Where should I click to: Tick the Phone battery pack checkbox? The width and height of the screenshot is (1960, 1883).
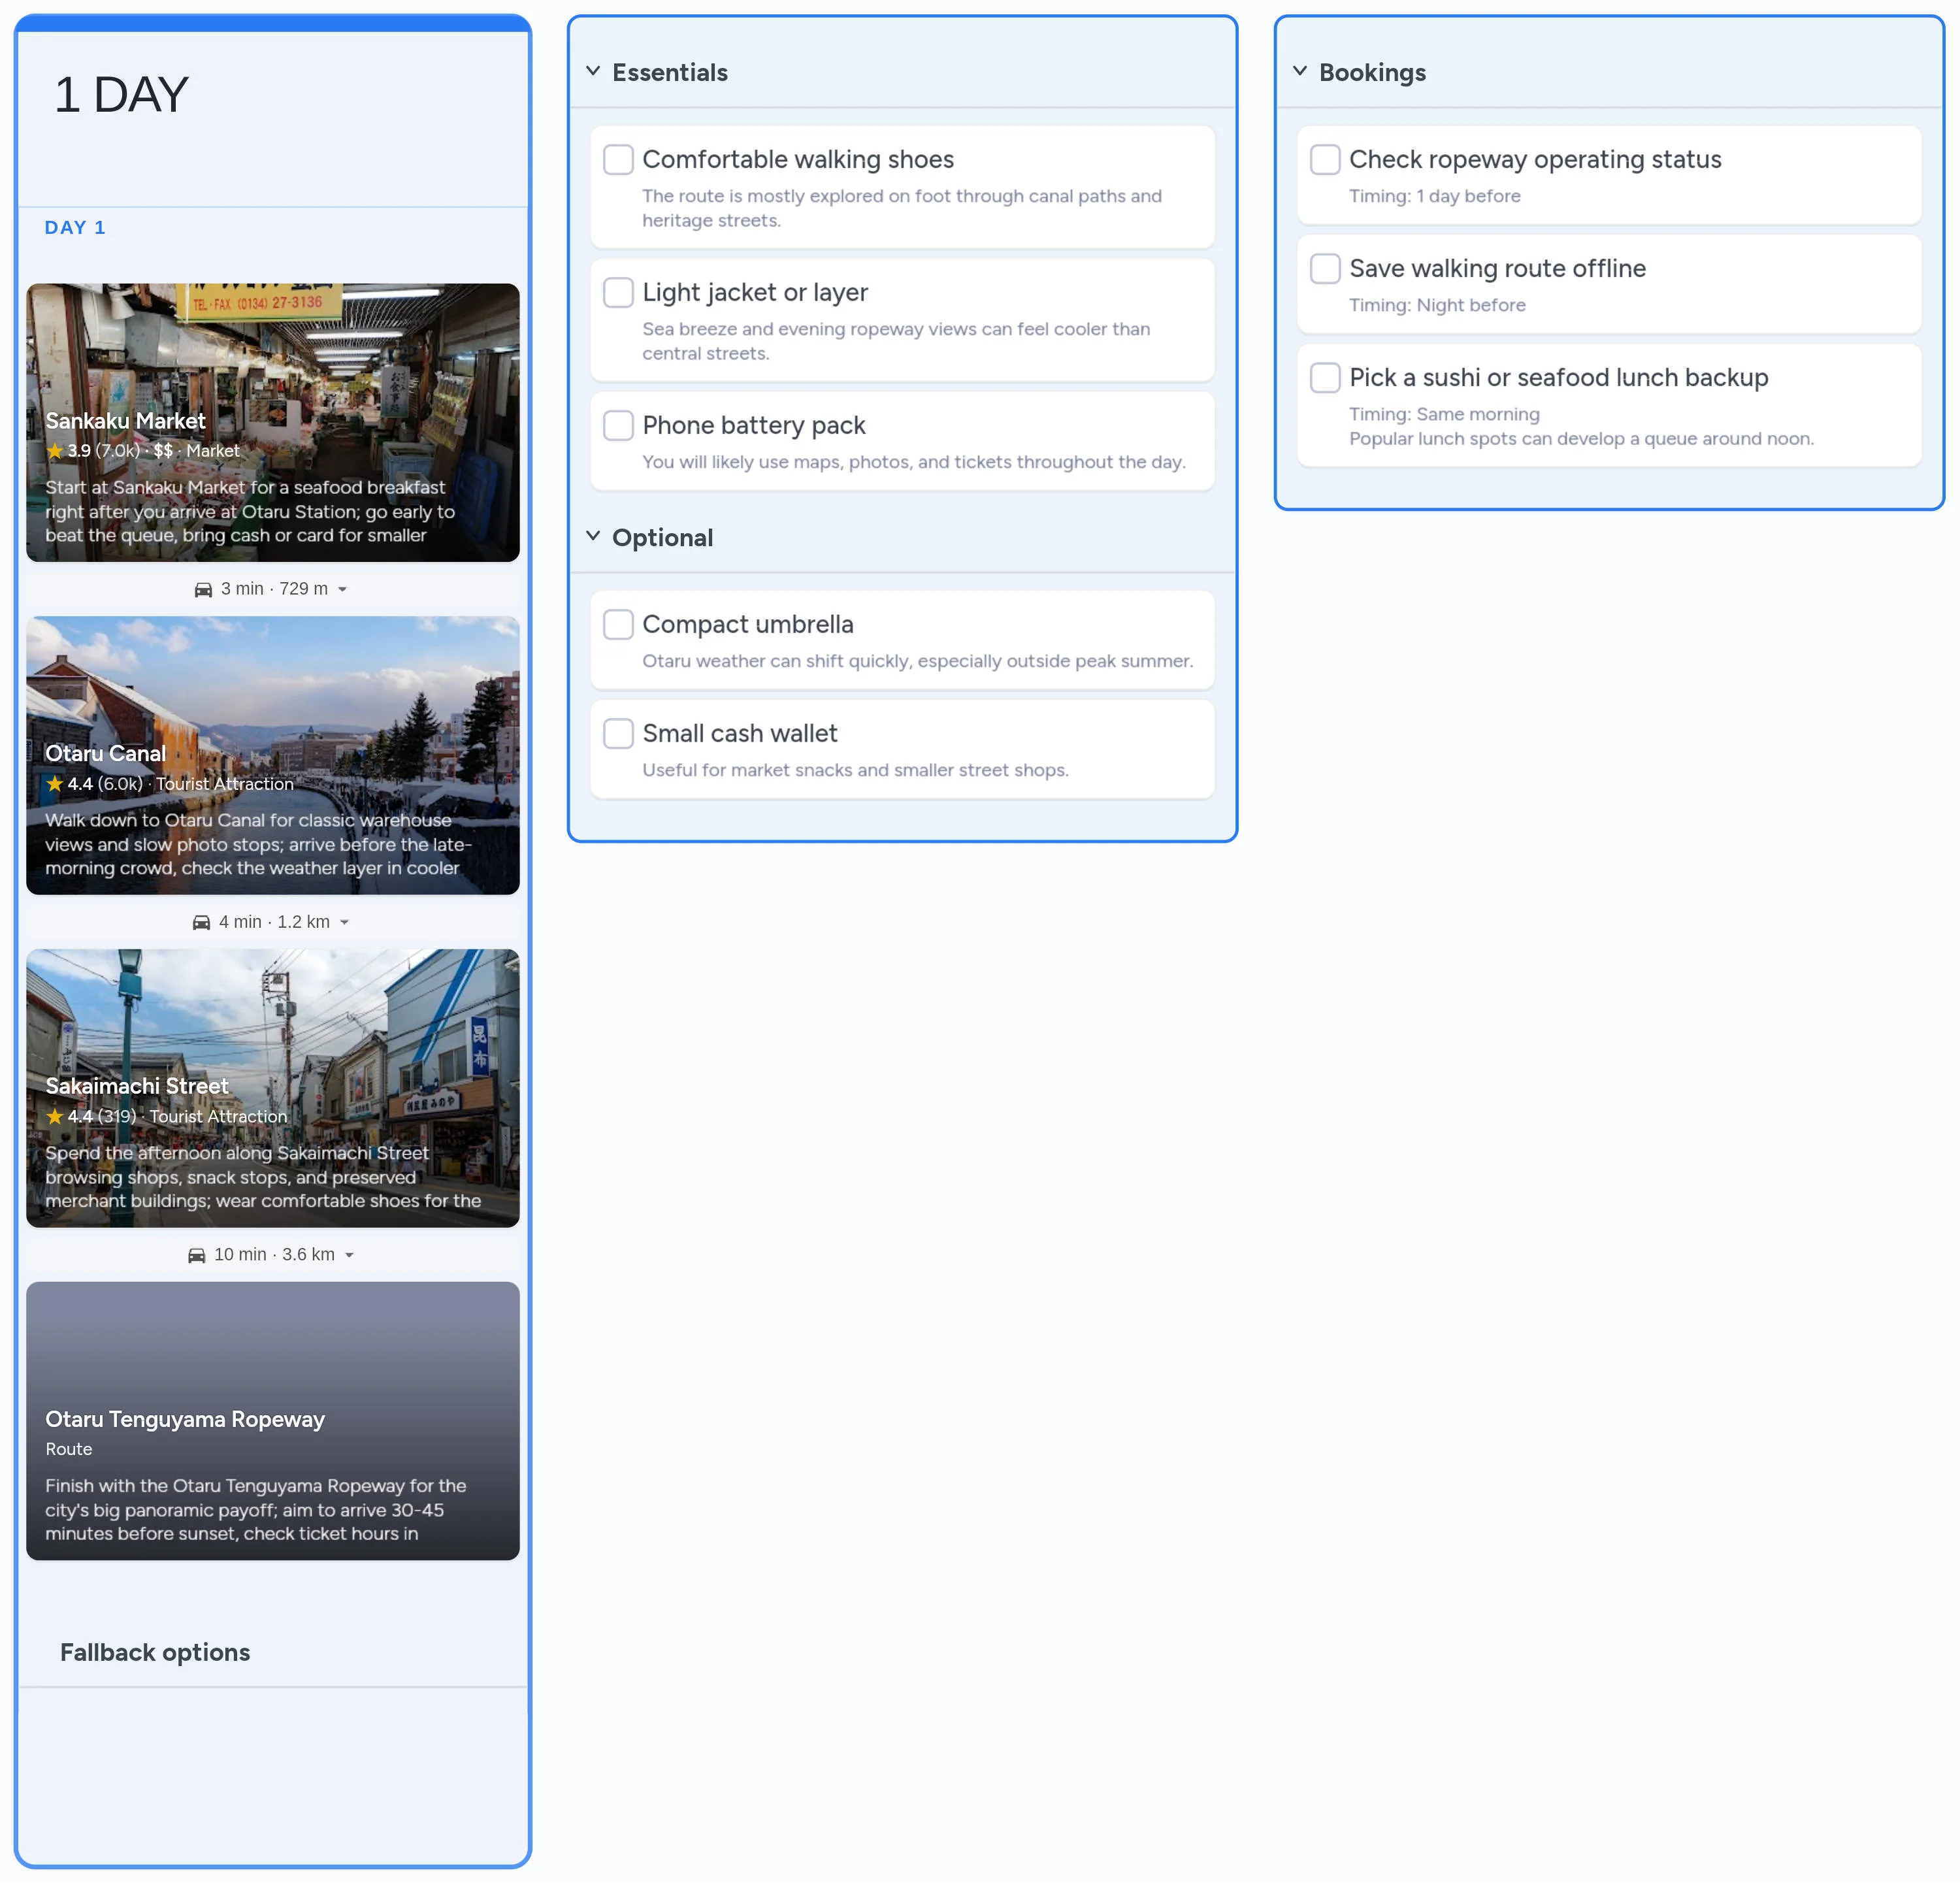(x=618, y=426)
